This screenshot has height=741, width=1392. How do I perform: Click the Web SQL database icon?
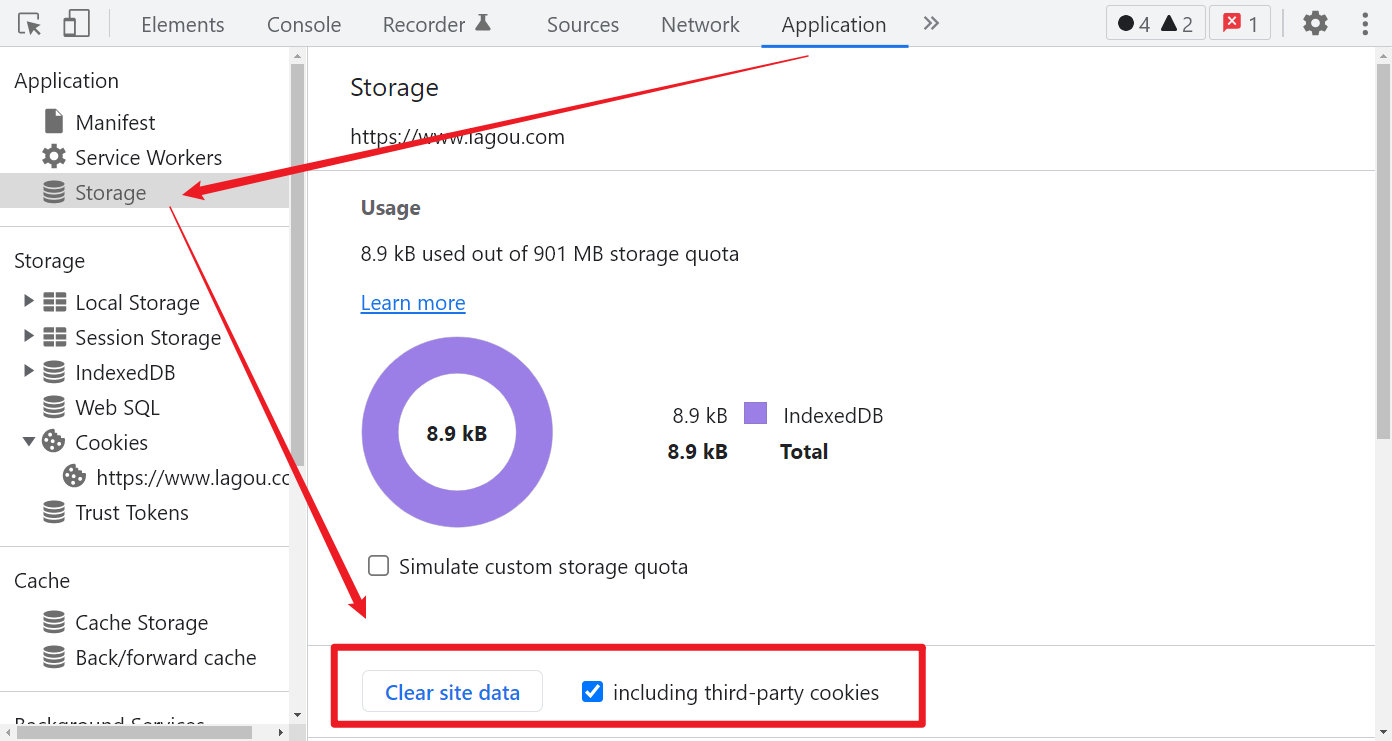click(x=54, y=407)
